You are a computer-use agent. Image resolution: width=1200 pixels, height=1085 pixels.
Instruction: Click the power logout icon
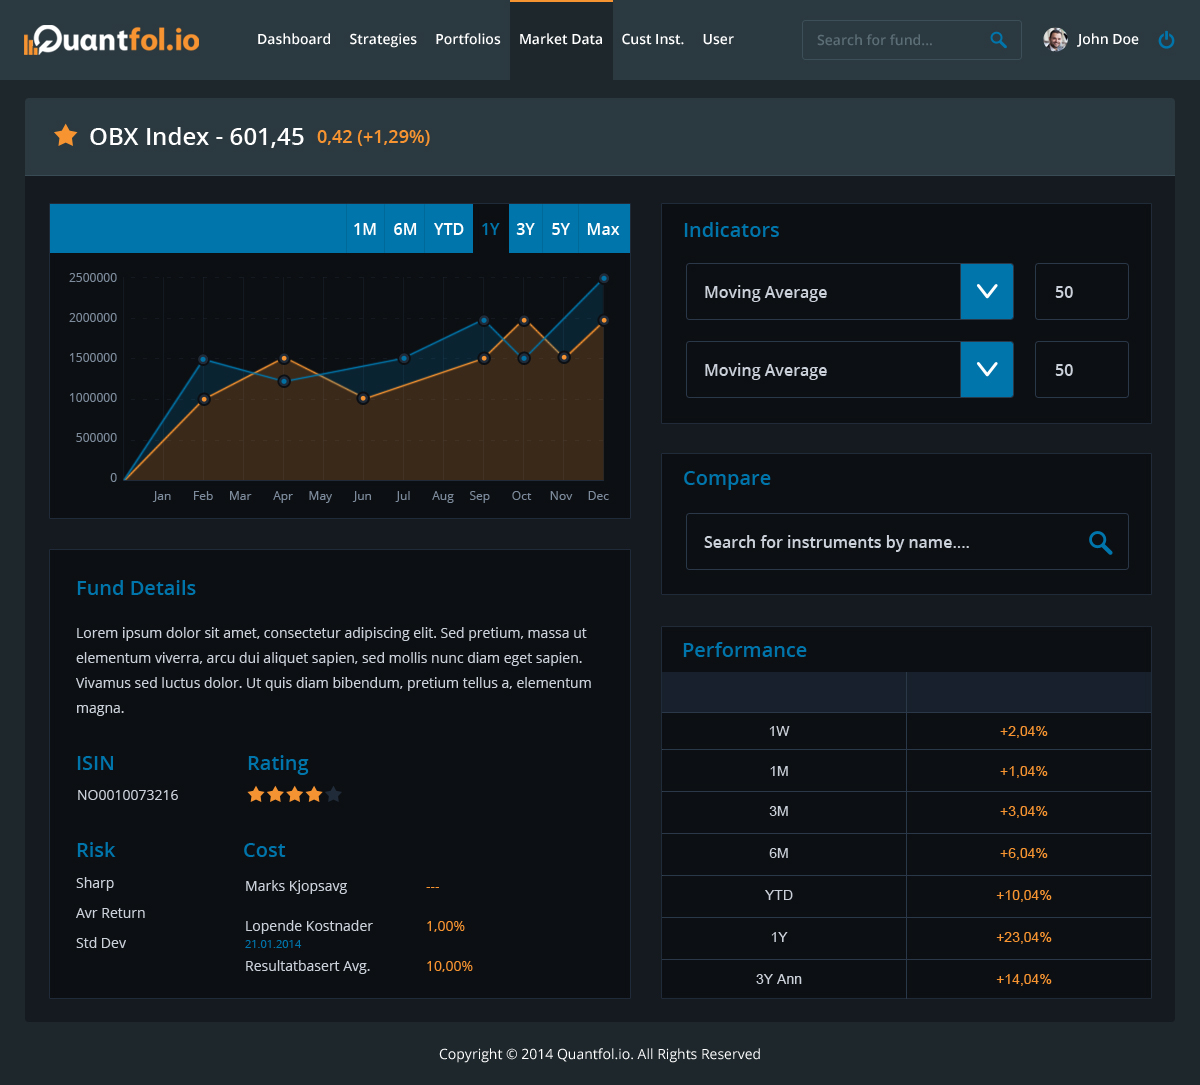[x=1166, y=40]
